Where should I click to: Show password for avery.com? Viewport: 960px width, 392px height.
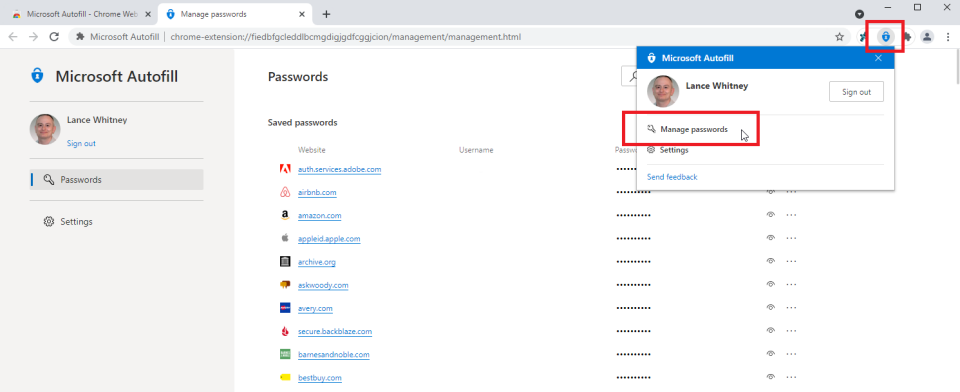(x=771, y=307)
